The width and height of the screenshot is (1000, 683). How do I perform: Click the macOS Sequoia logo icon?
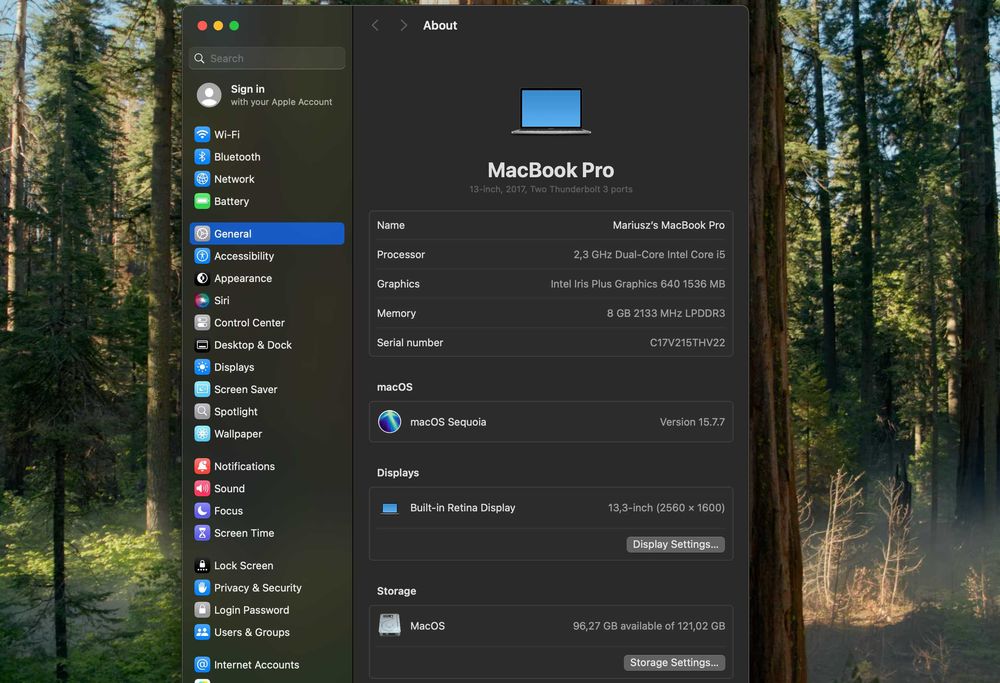point(390,422)
